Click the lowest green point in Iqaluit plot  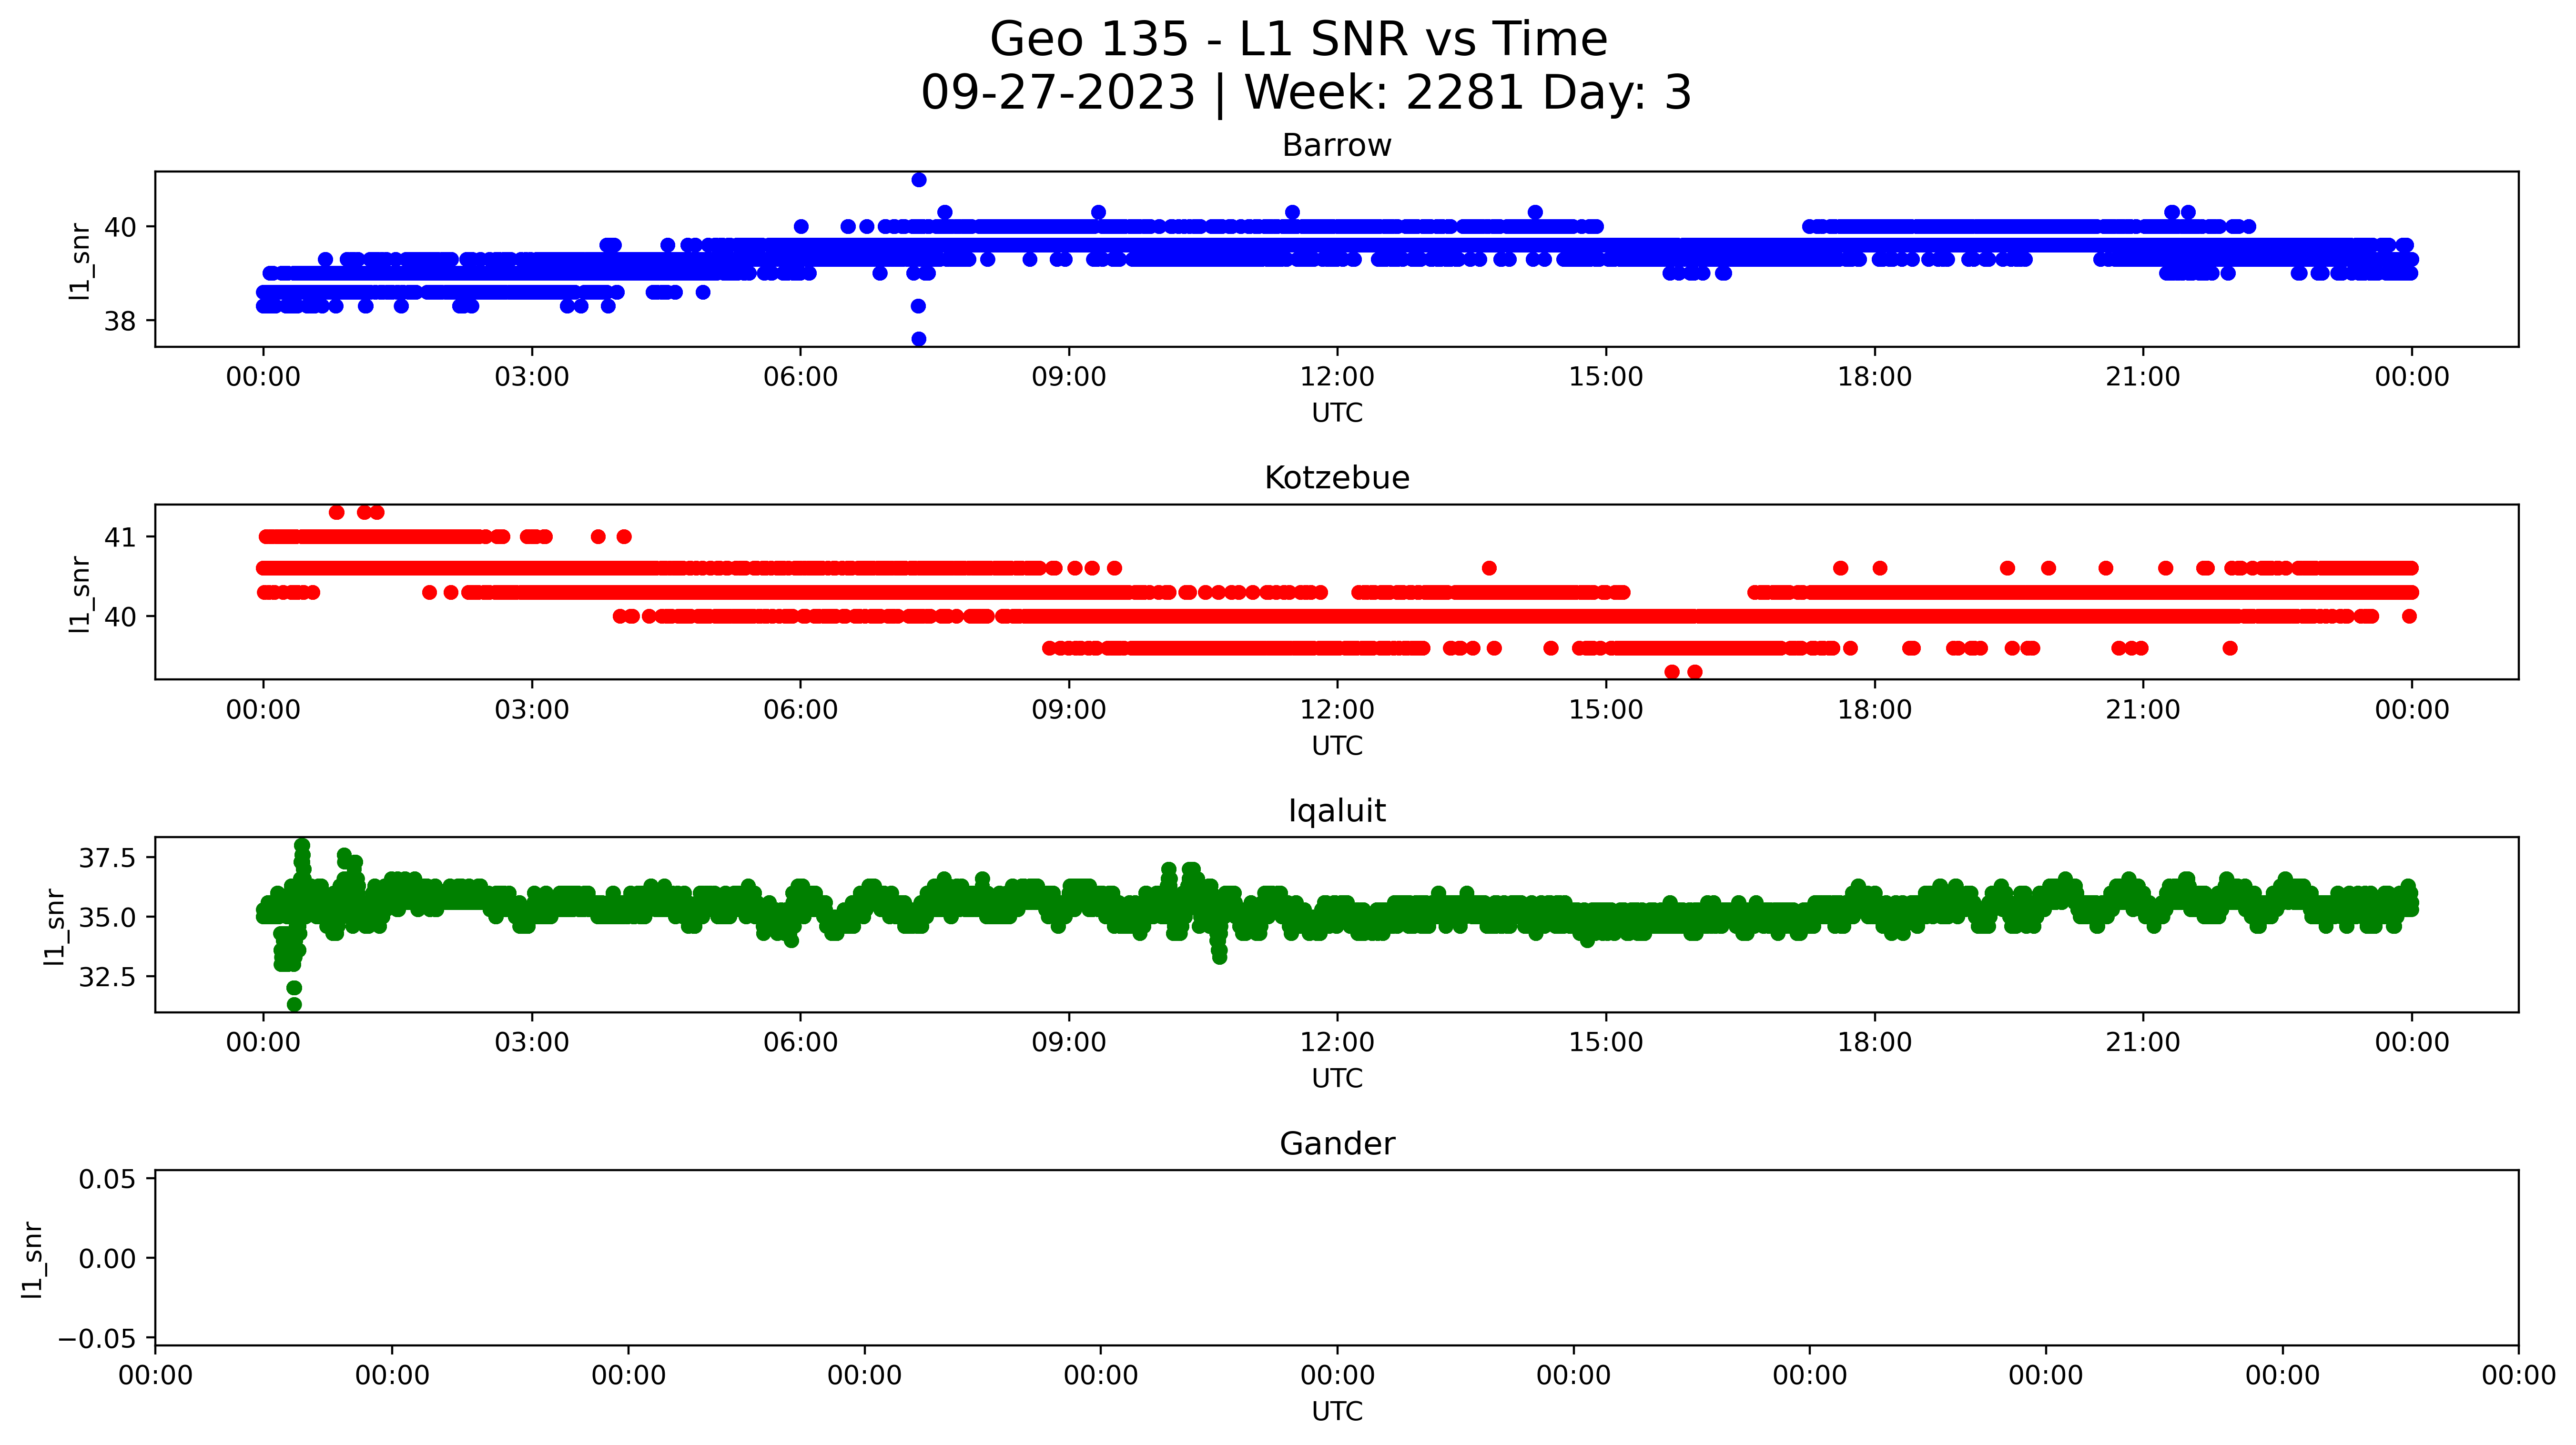click(294, 1004)
